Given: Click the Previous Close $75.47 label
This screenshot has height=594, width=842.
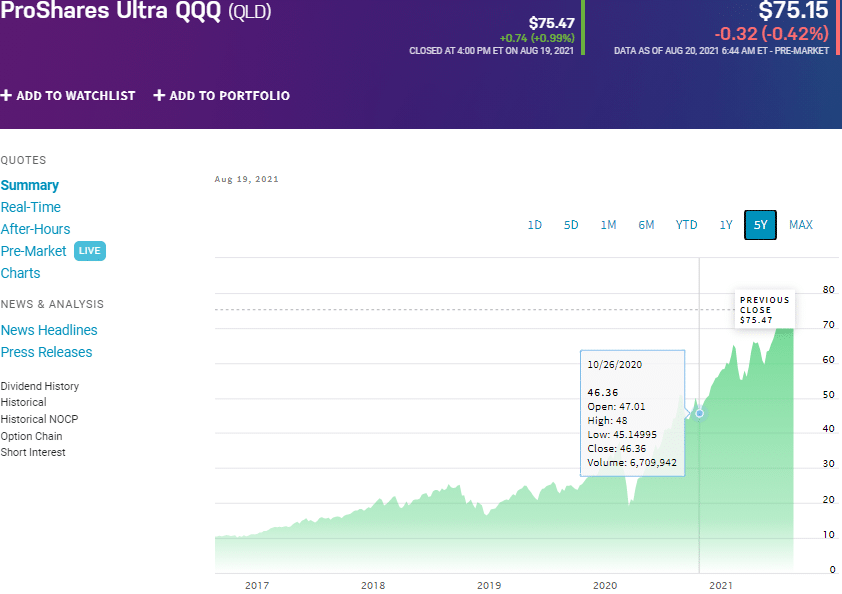Looking at the screenshot, I should 765,310.
